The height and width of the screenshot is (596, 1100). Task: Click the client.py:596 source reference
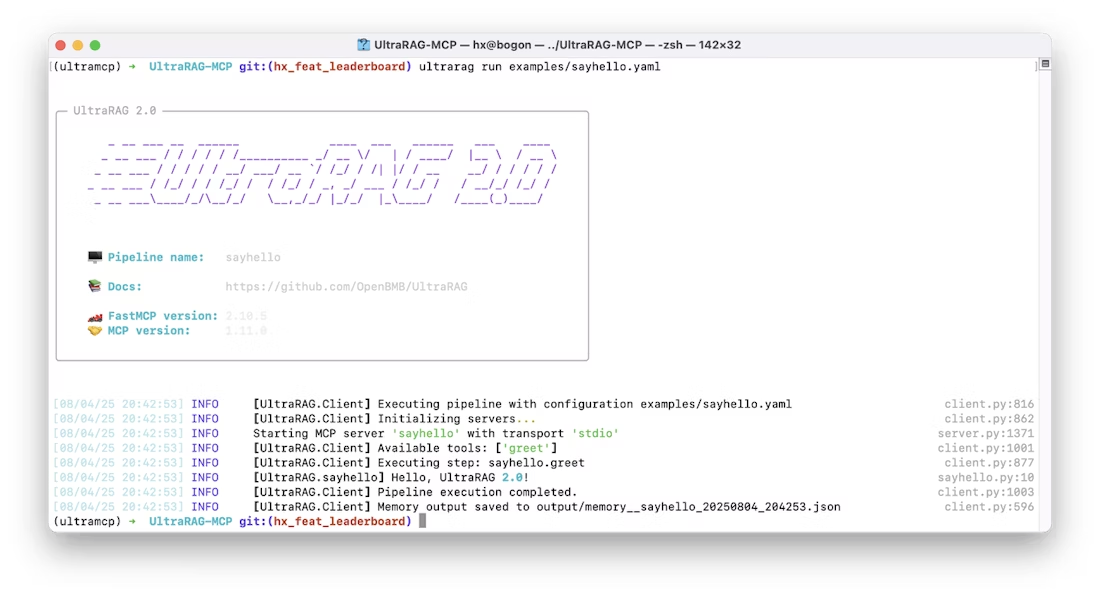tap(988, 507)
